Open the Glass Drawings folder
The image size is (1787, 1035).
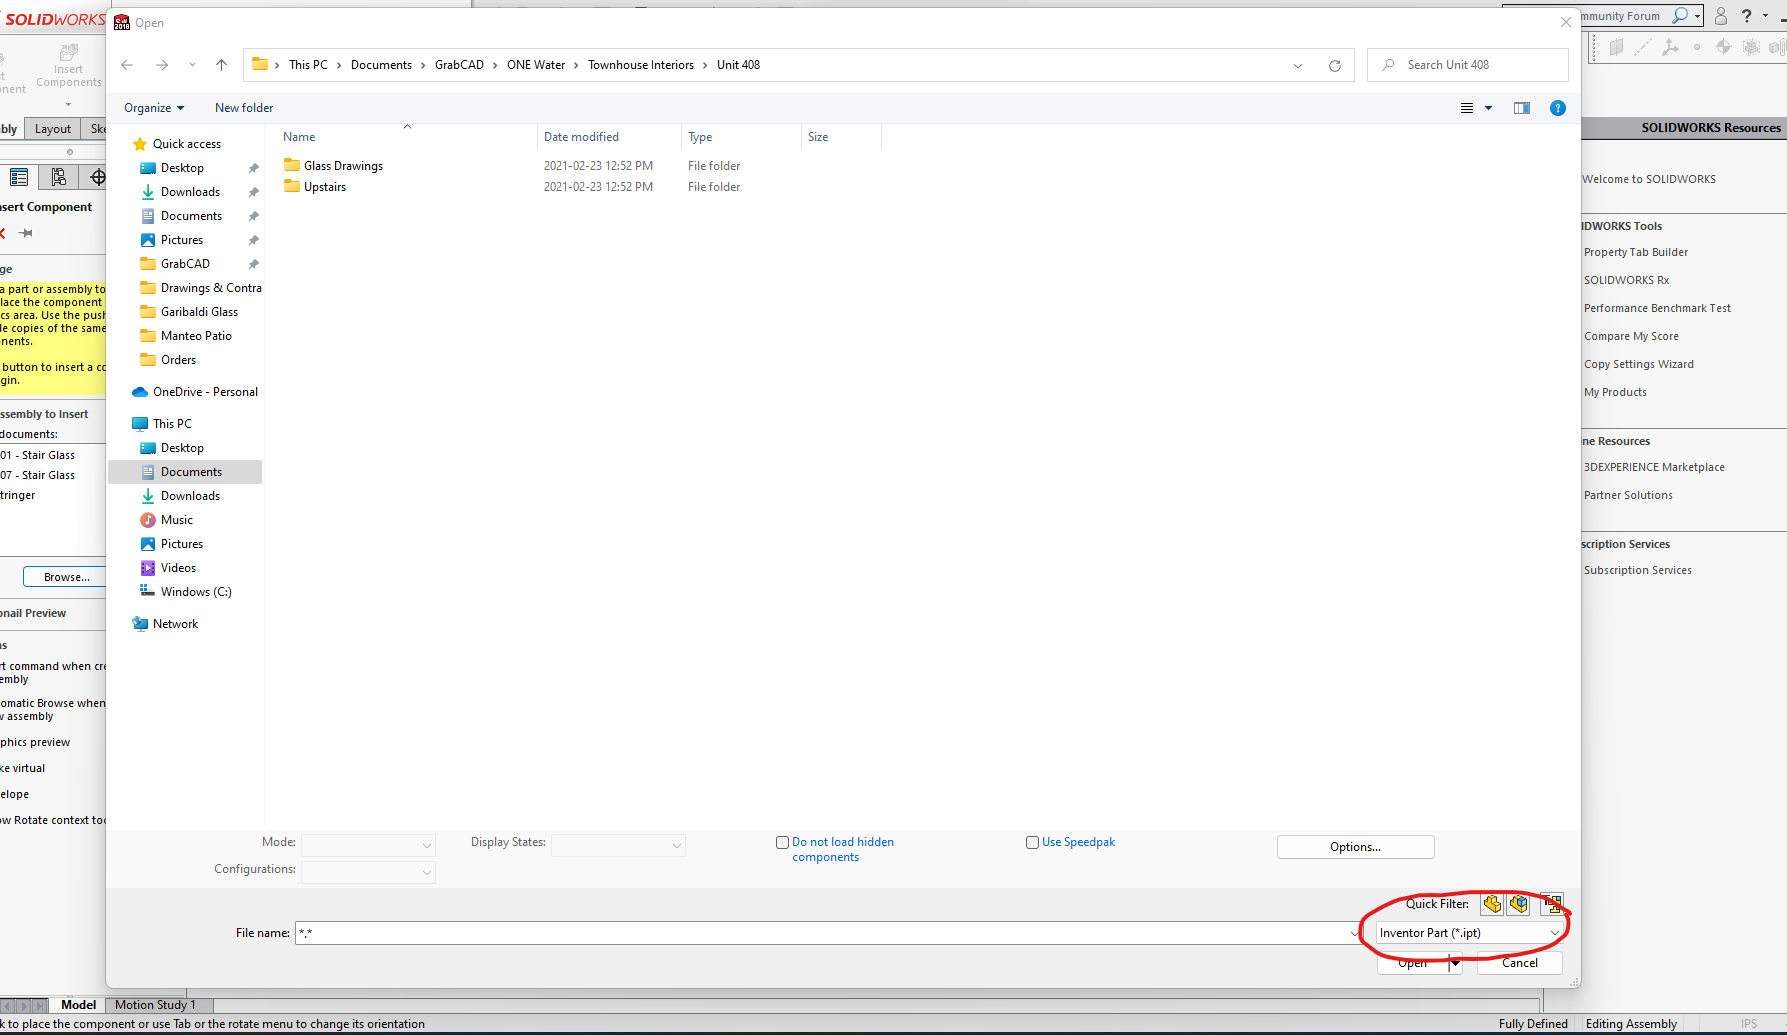coord(343,166)
